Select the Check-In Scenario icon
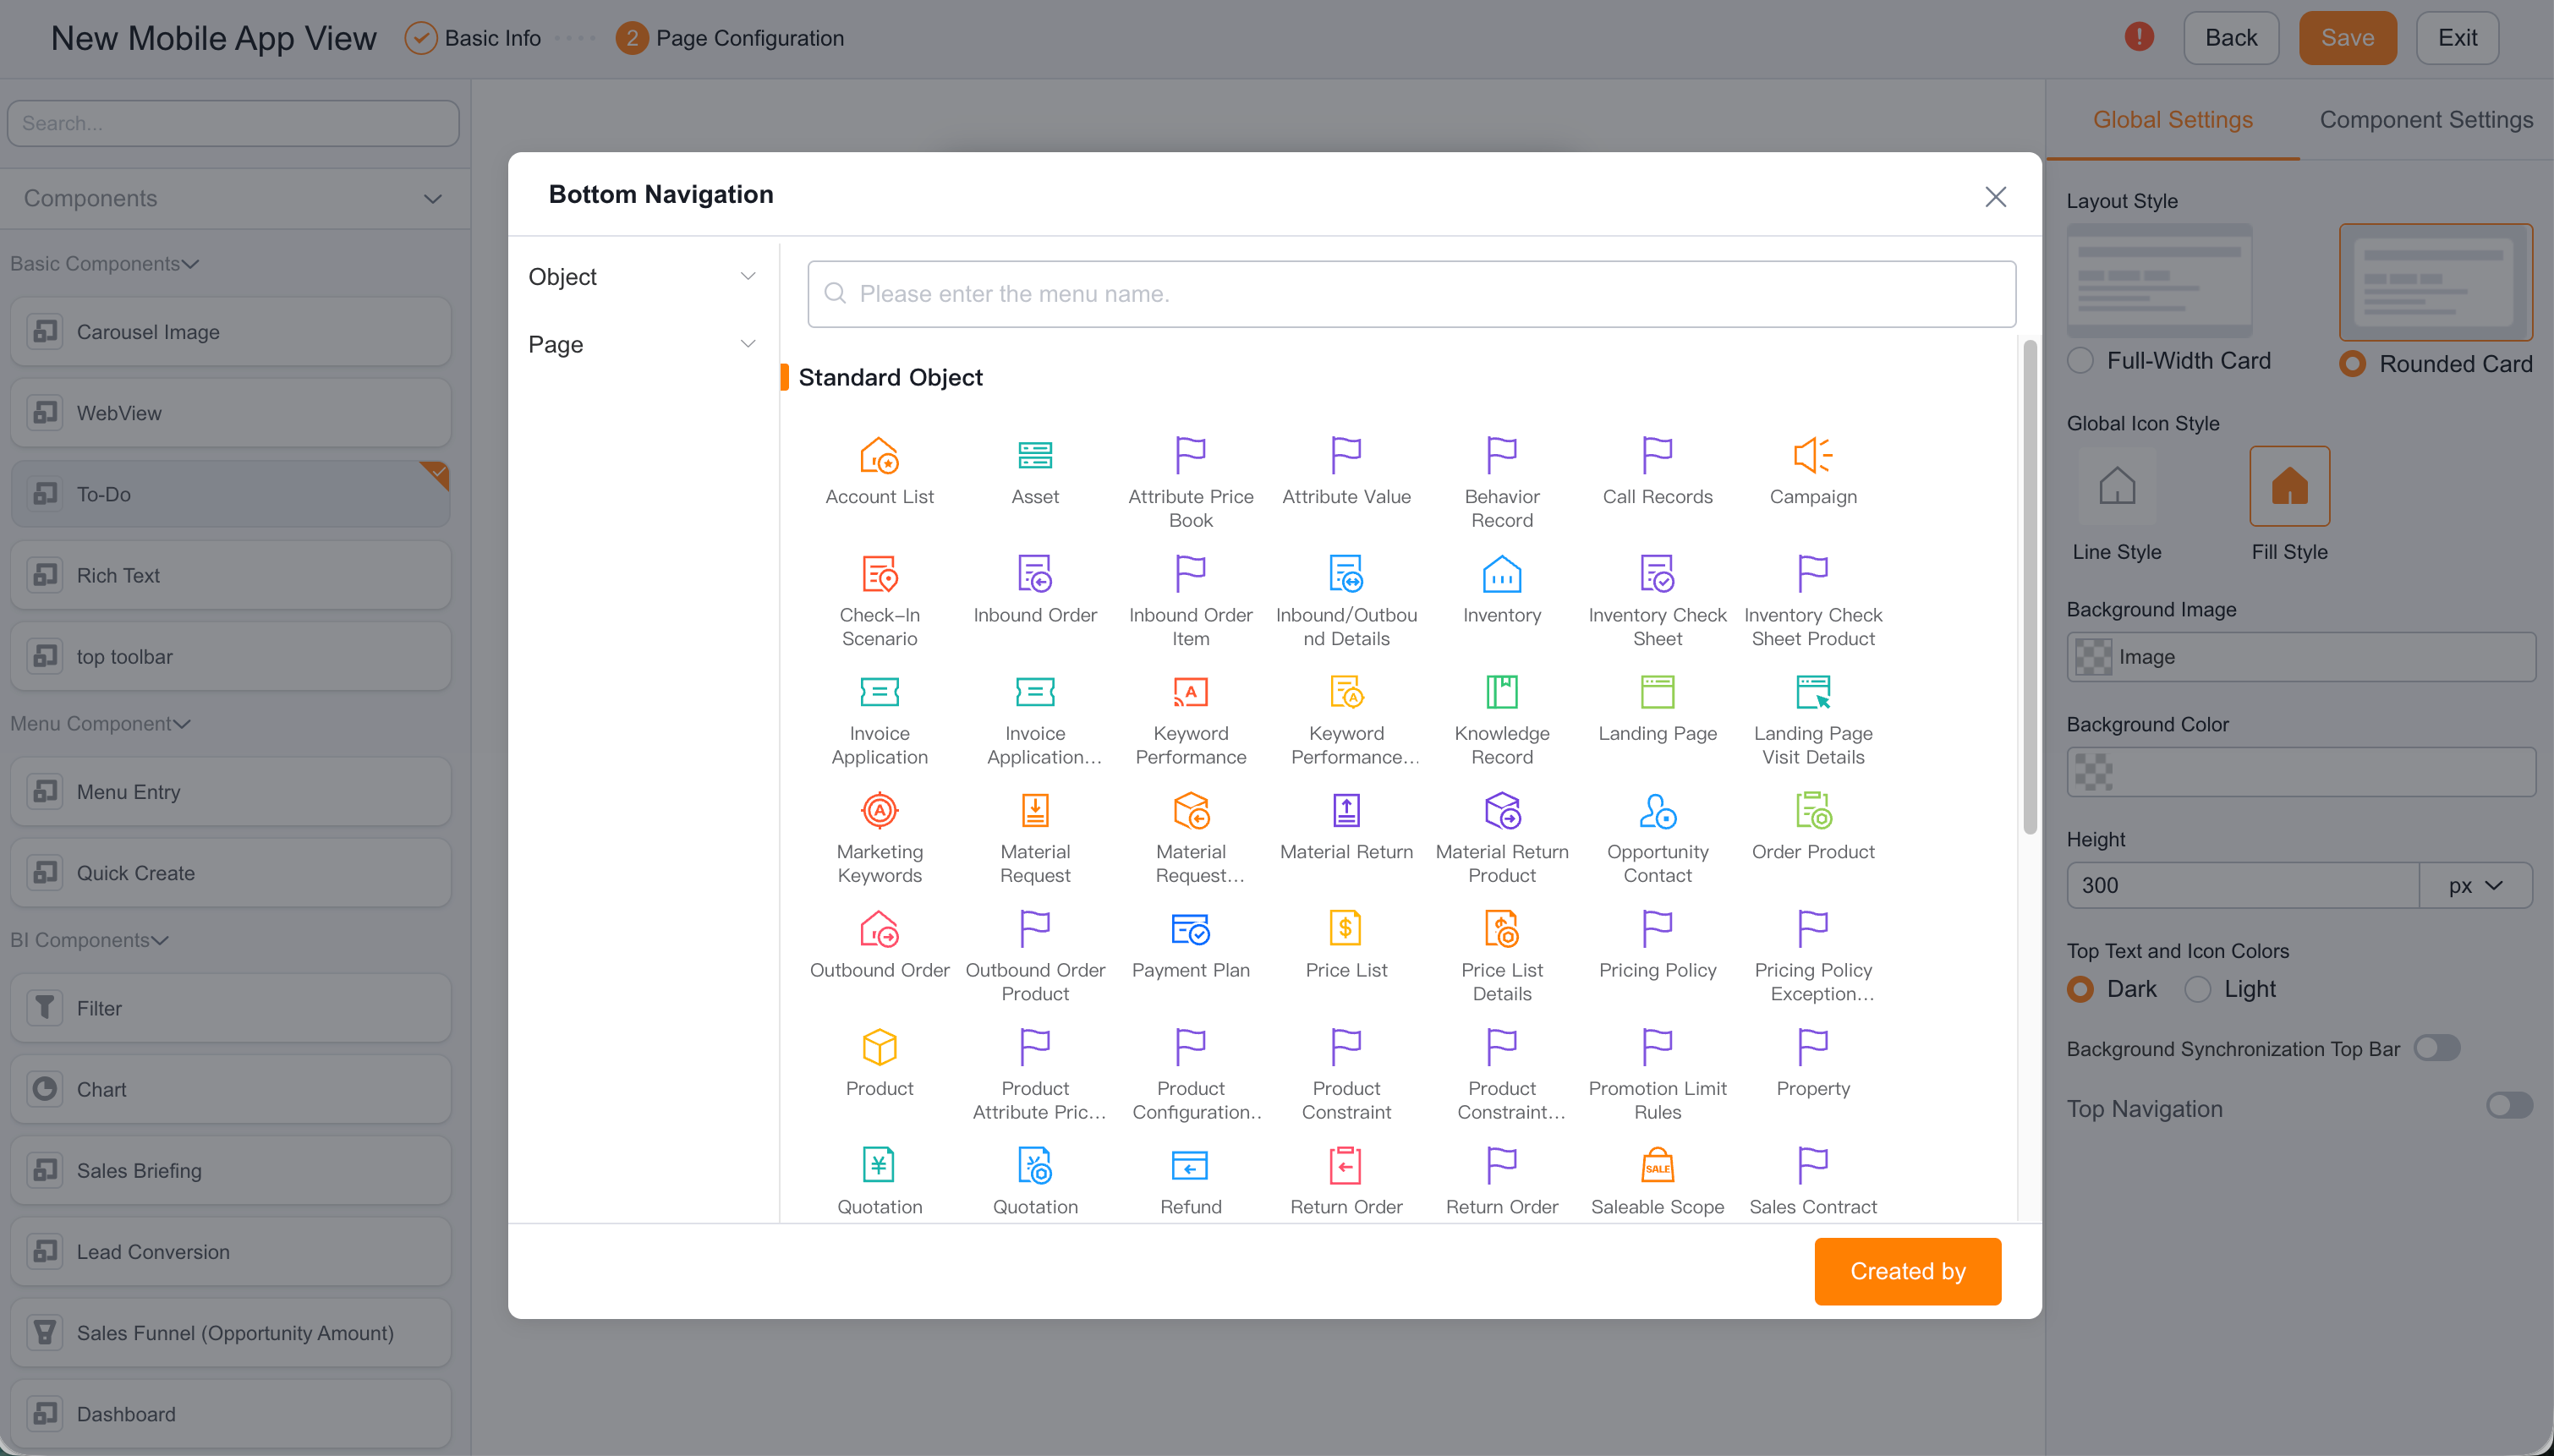 tap(879, 574)
